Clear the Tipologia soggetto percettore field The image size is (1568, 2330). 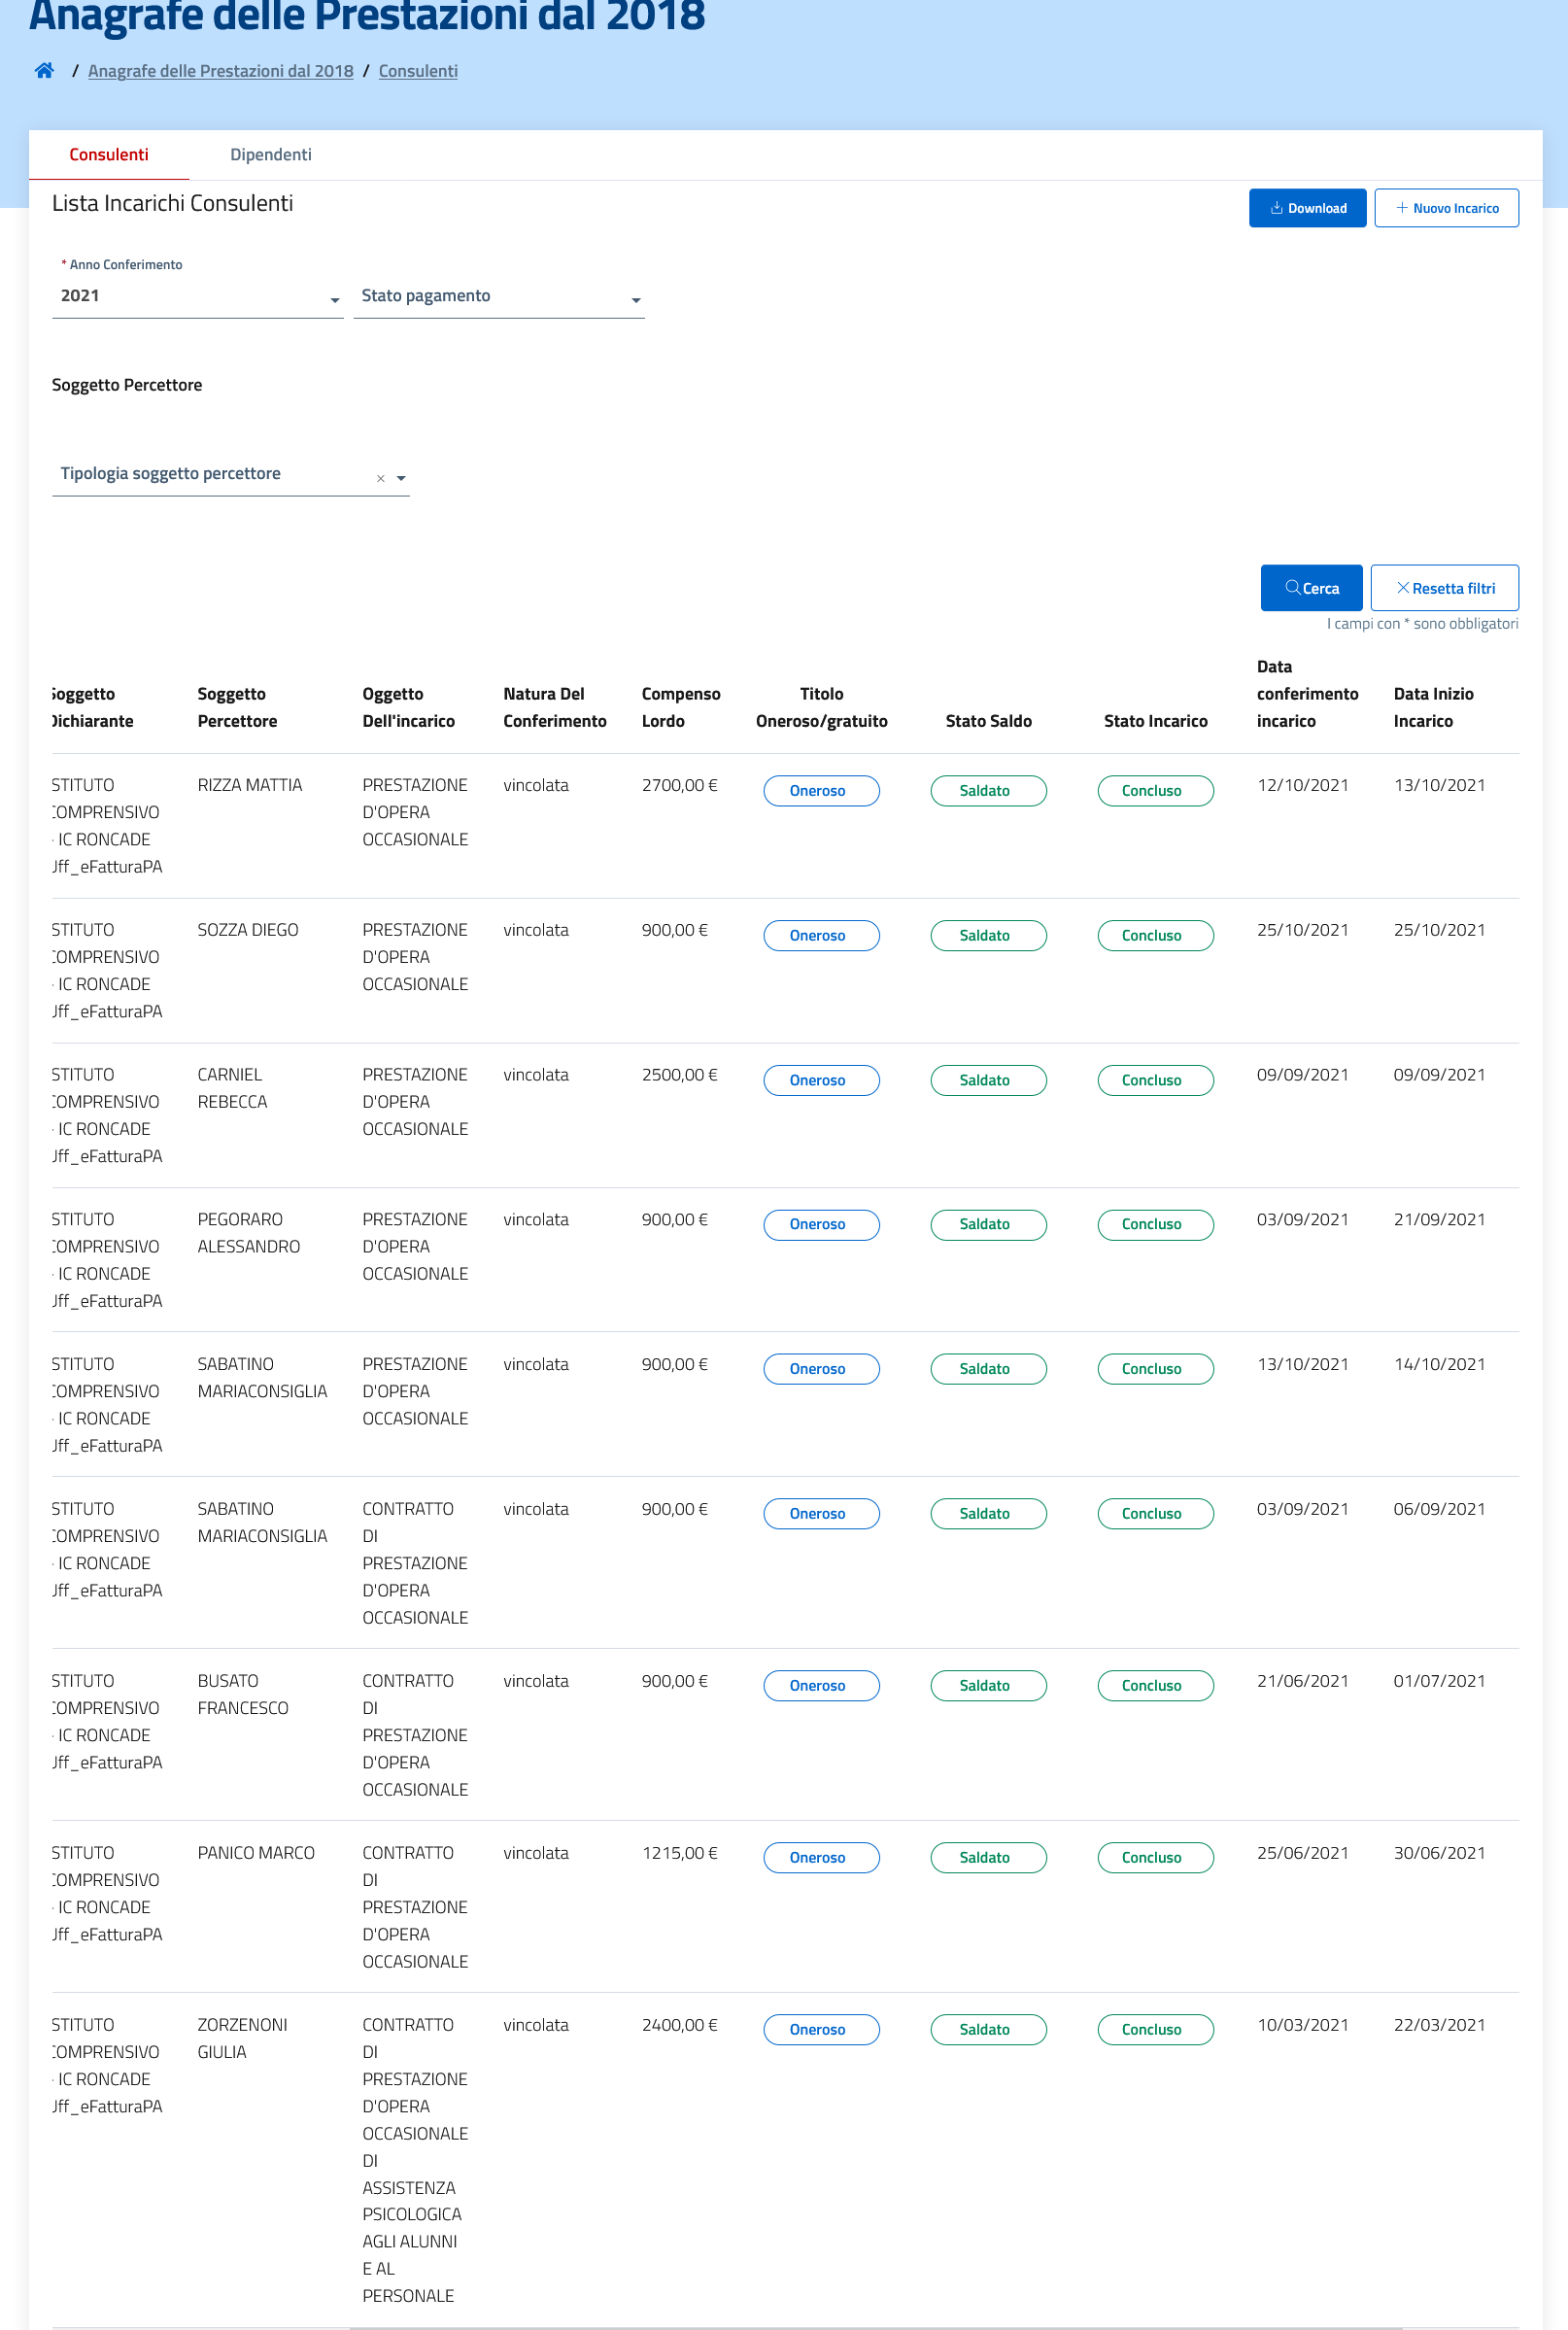380,479
